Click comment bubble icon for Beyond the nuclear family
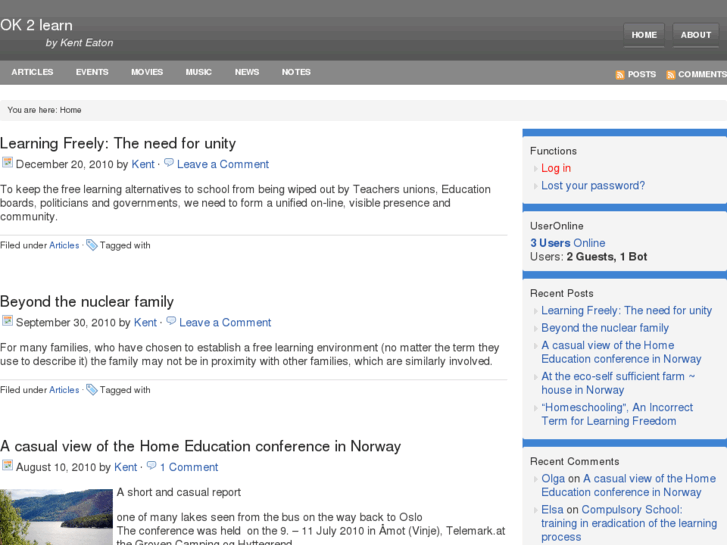Screen dimensions: 727x545 pos(171,321)
